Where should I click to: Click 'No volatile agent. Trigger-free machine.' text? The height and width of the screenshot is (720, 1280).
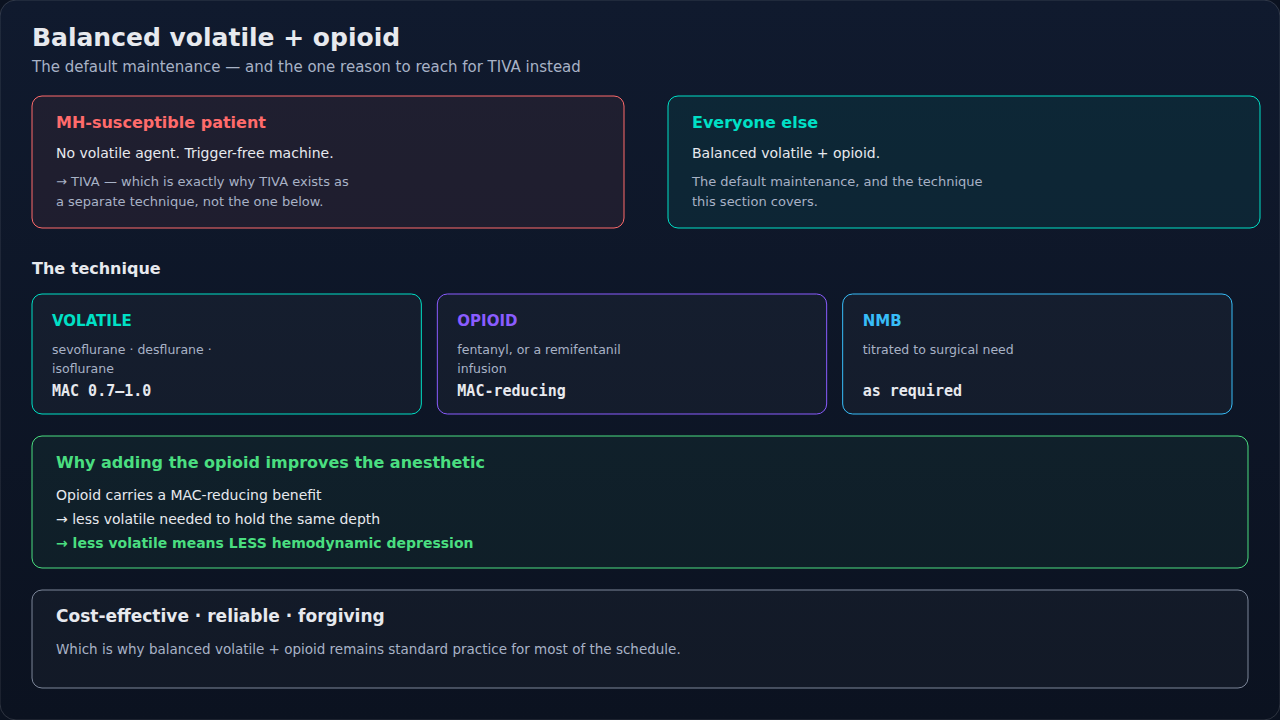pyautogui.click(x=195, y=153)
